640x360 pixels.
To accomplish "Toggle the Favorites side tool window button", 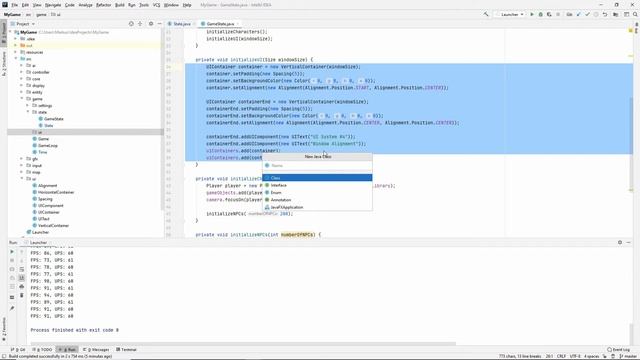I will click(x=4, y=330).
